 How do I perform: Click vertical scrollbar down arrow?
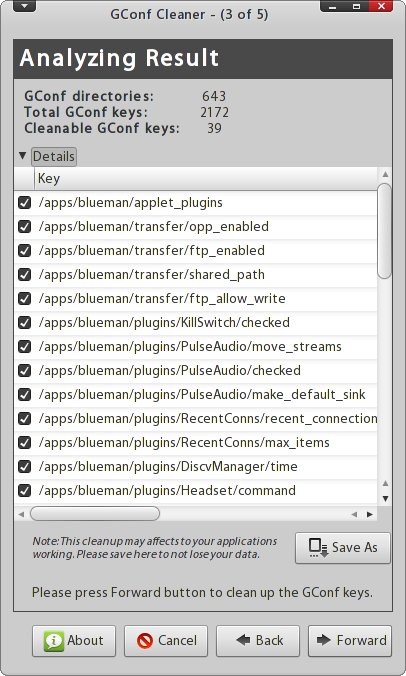[386, 499]
